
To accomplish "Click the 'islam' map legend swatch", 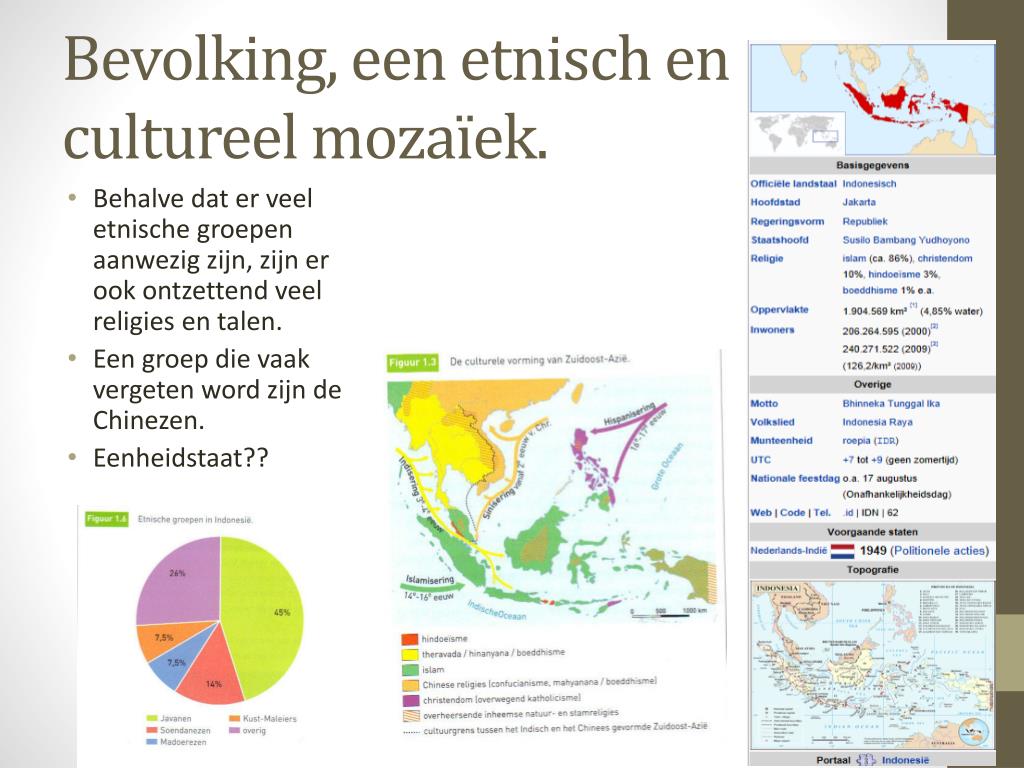I will 410,669.
